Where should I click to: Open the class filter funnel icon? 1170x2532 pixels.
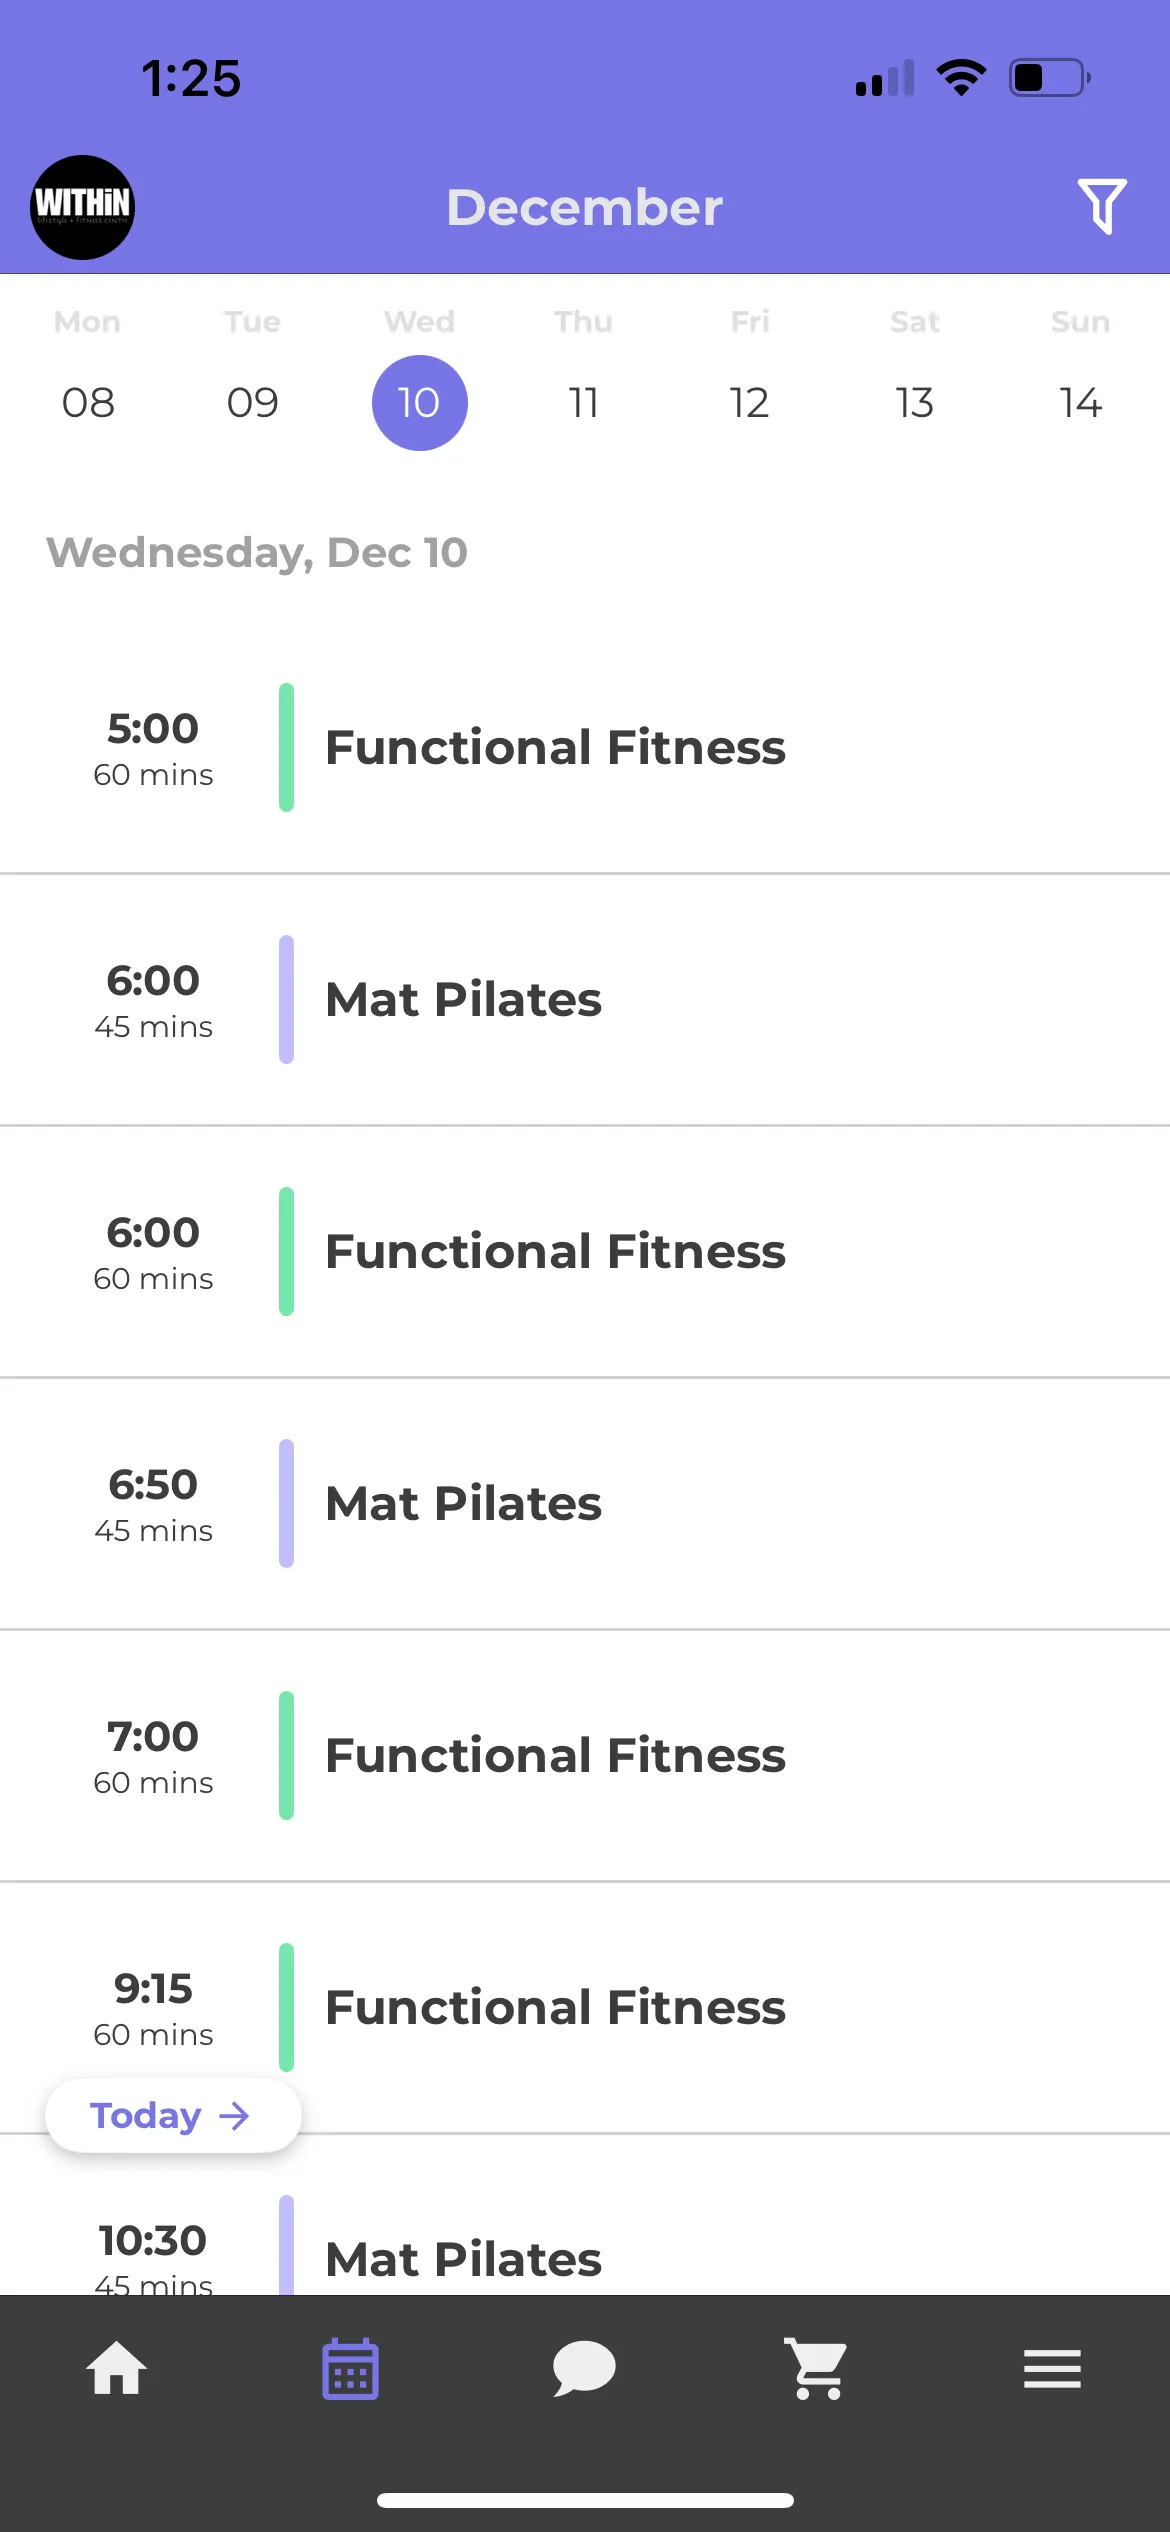tap(1101, 206)
